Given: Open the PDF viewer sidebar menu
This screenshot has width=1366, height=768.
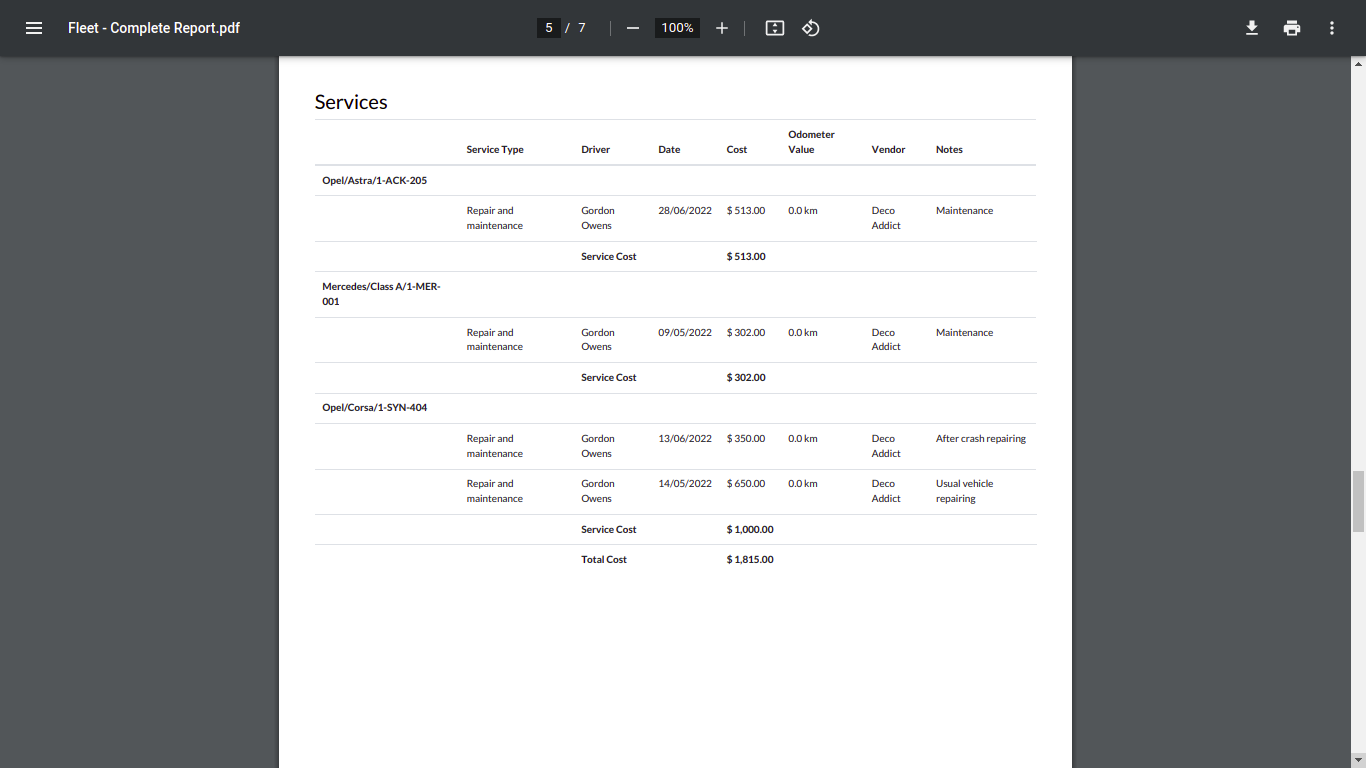Looking at the screenshot, I should pos(34,28).
